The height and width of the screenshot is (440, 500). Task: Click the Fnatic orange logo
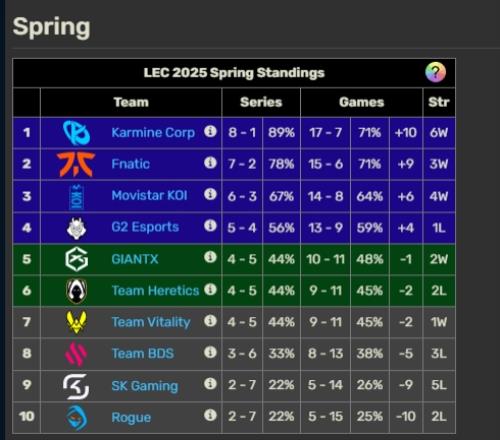click(x=76, y=164)
